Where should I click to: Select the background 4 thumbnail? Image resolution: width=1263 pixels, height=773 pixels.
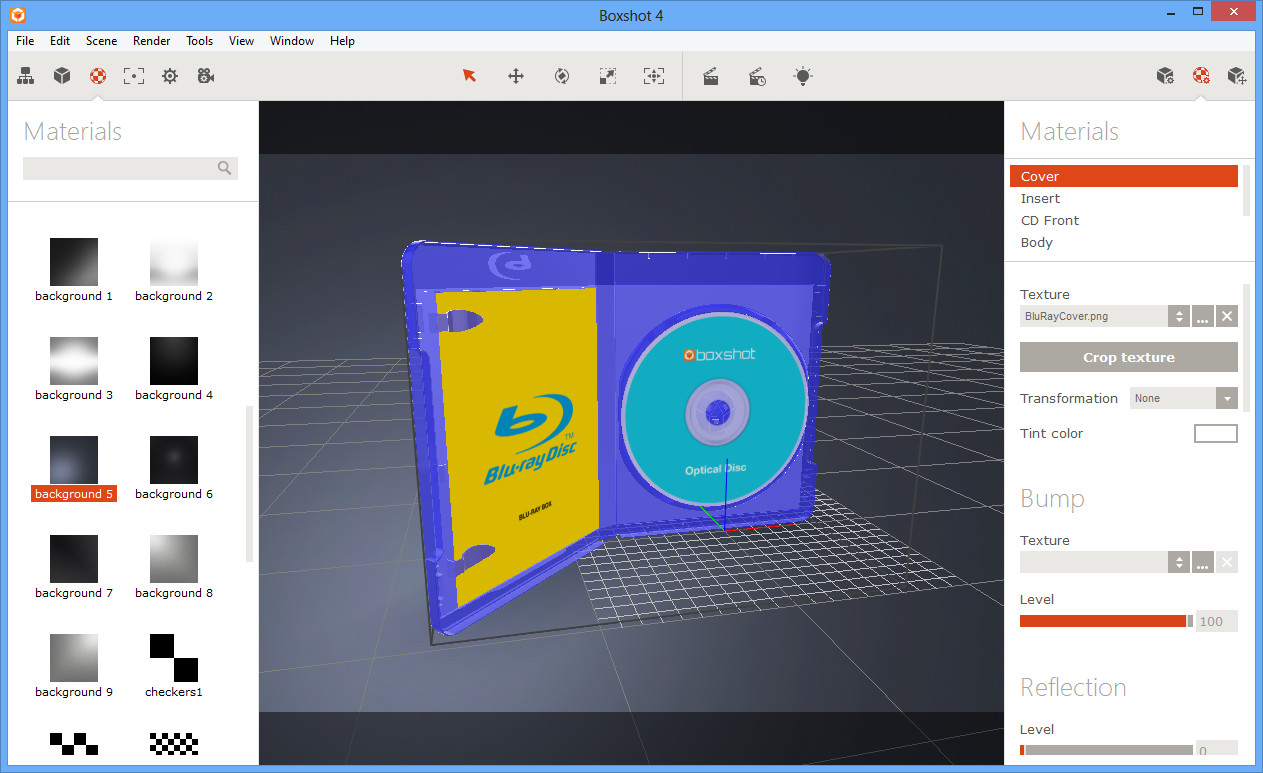tap(174, 361)
